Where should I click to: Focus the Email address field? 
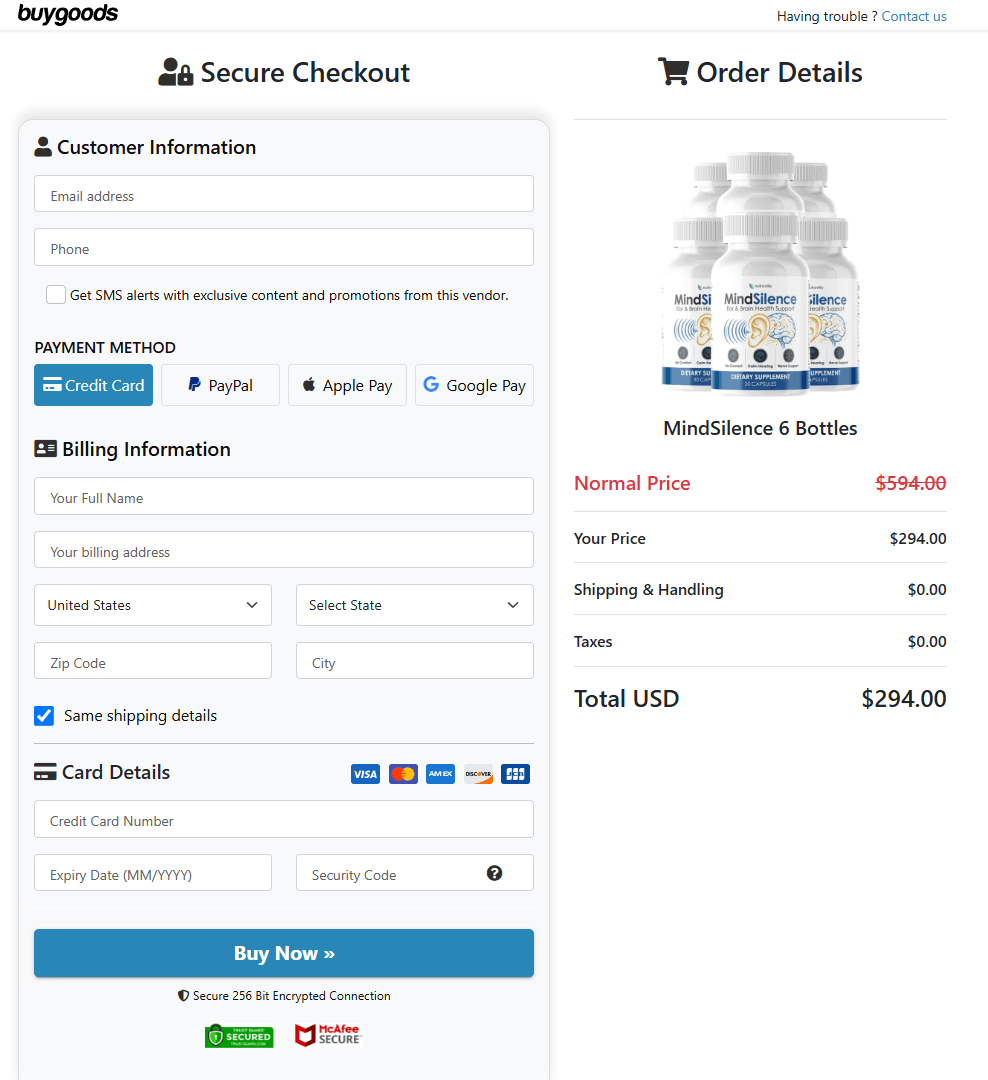click(x=284, y=194)
